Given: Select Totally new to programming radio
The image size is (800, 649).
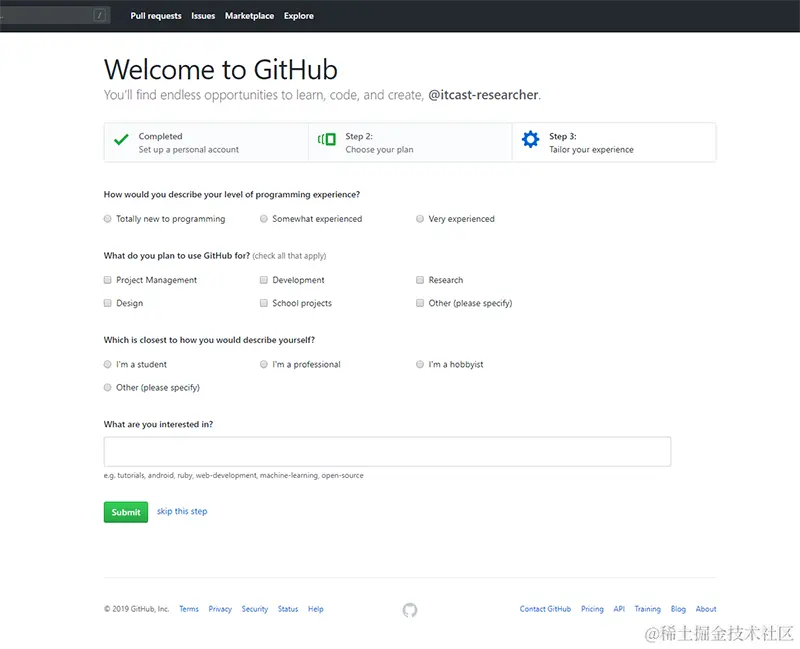Looking at the screenshot, I should (108, 219).
